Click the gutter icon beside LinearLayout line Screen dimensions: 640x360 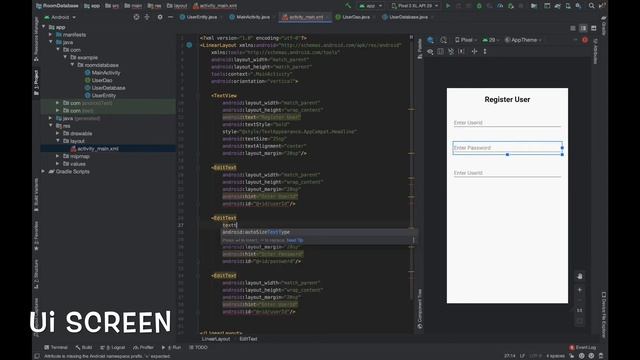tap(189, 45)
